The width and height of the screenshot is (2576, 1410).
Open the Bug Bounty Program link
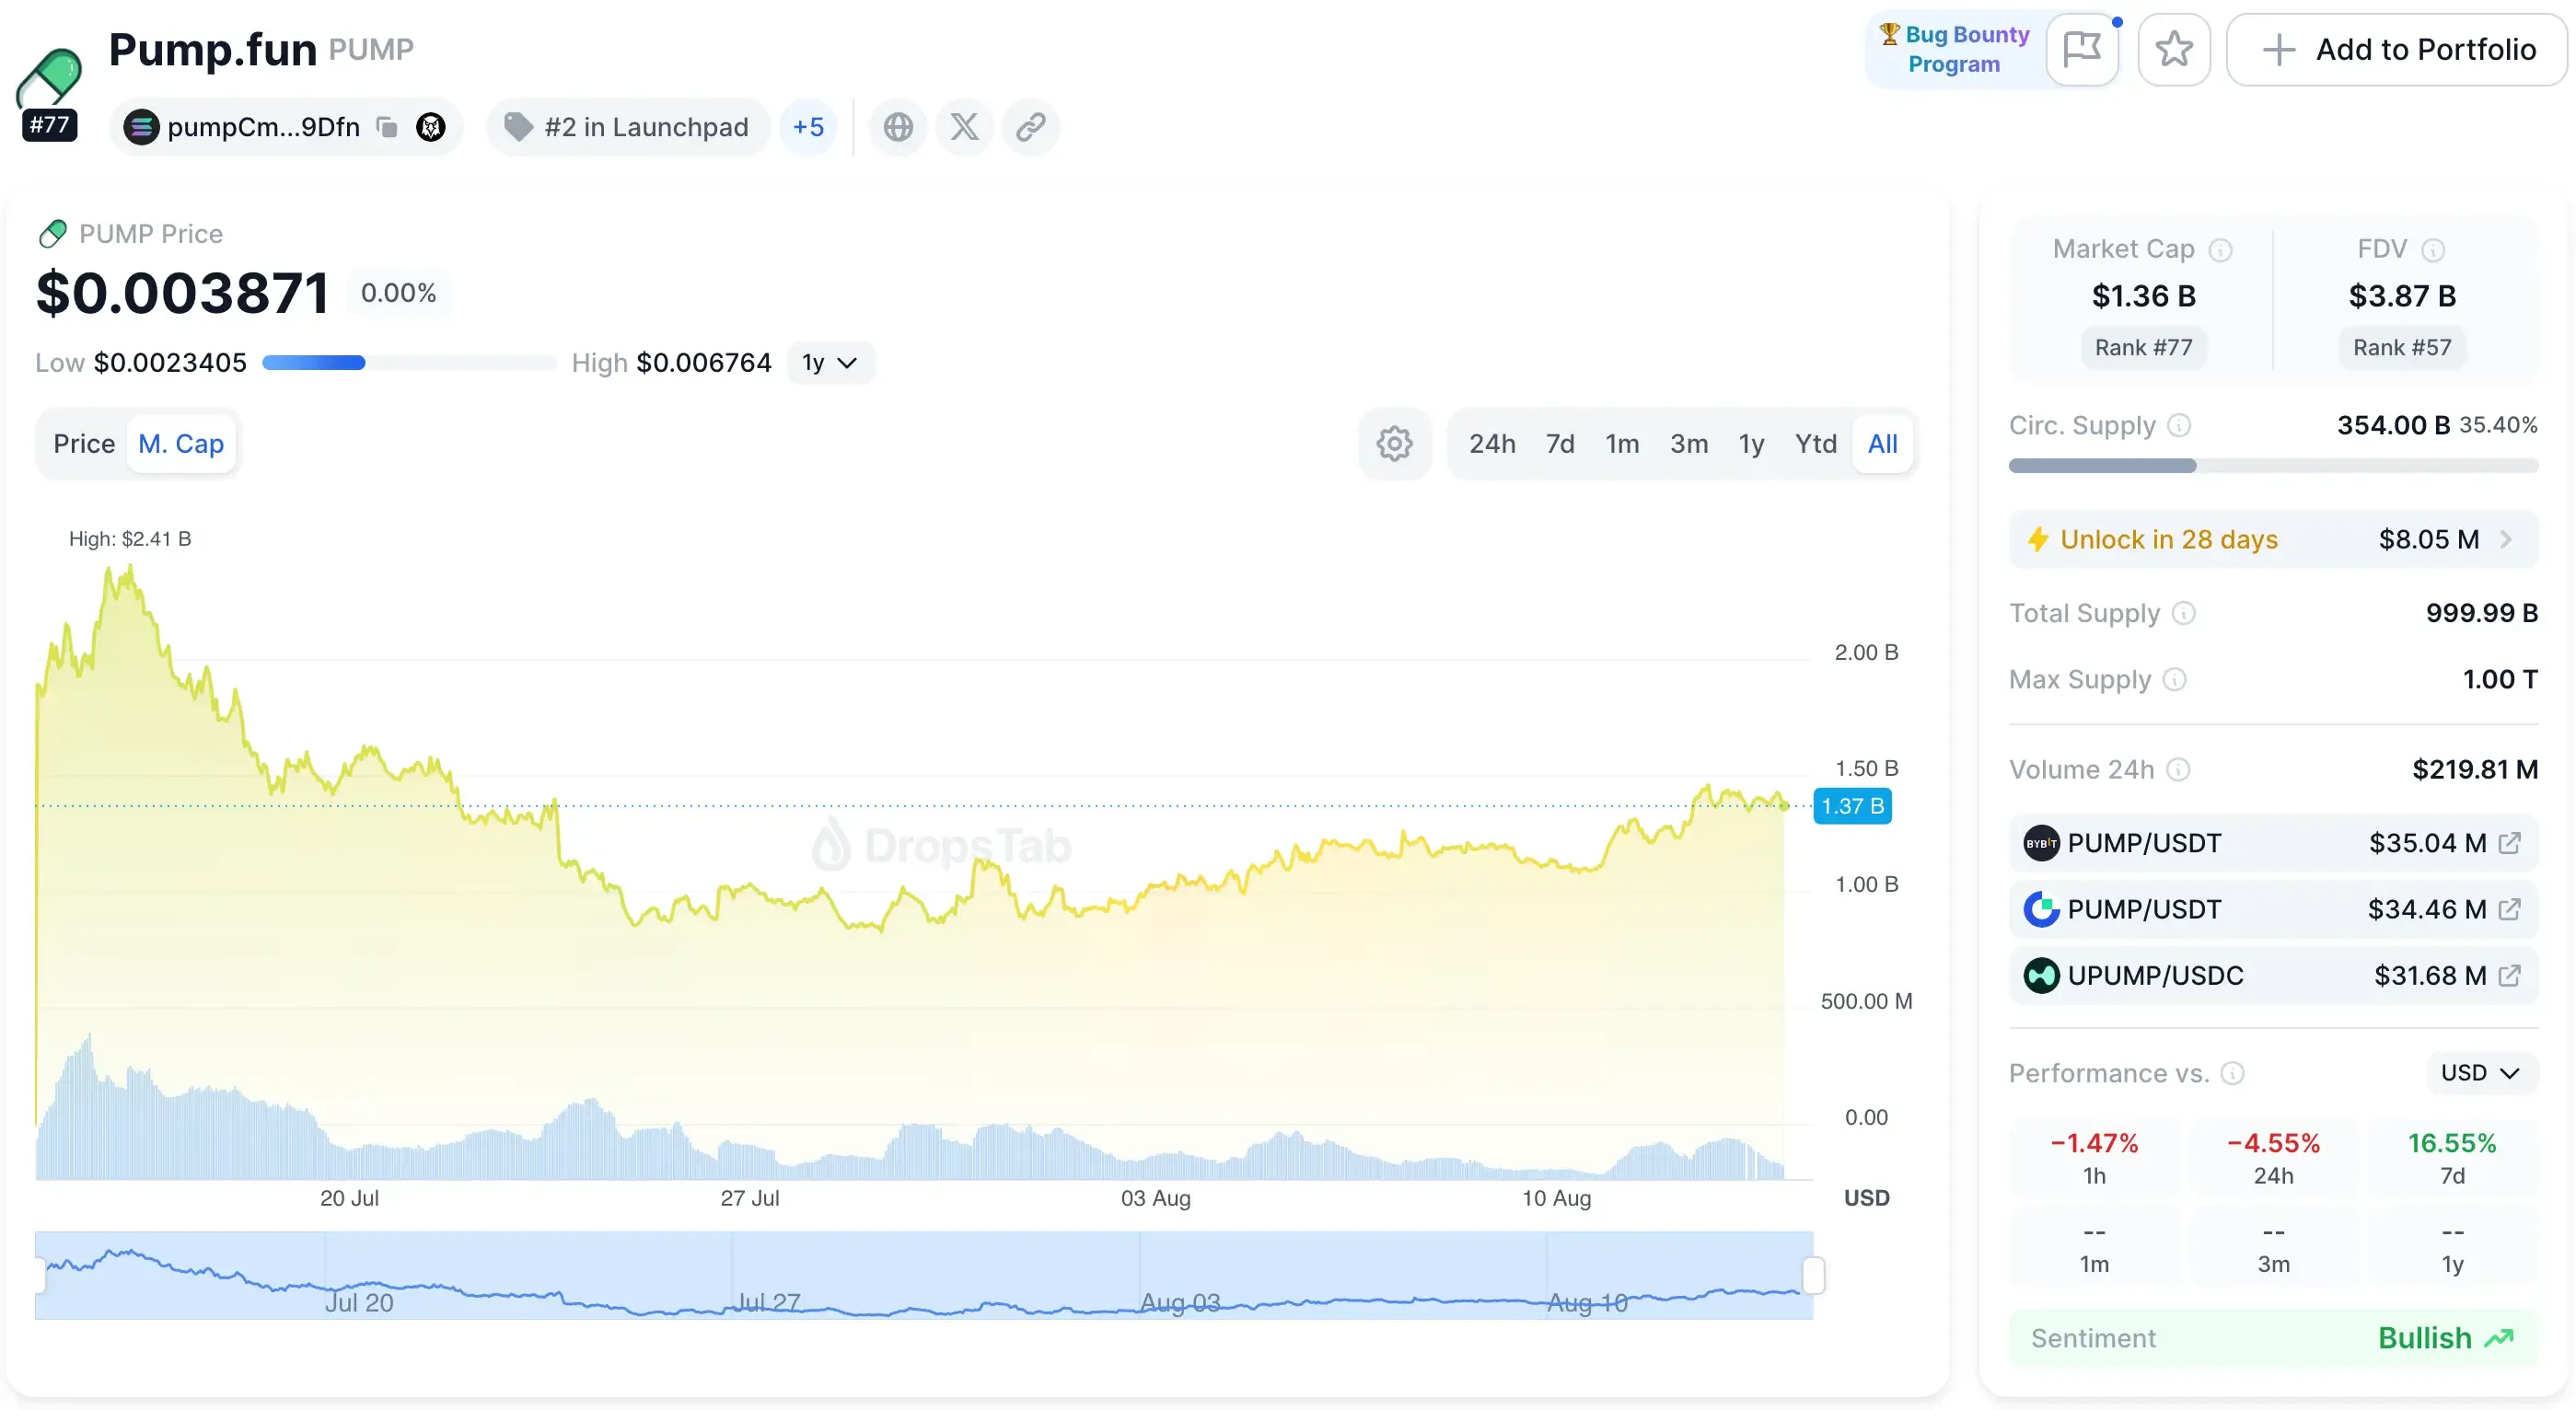click(x=1956, y=49)
